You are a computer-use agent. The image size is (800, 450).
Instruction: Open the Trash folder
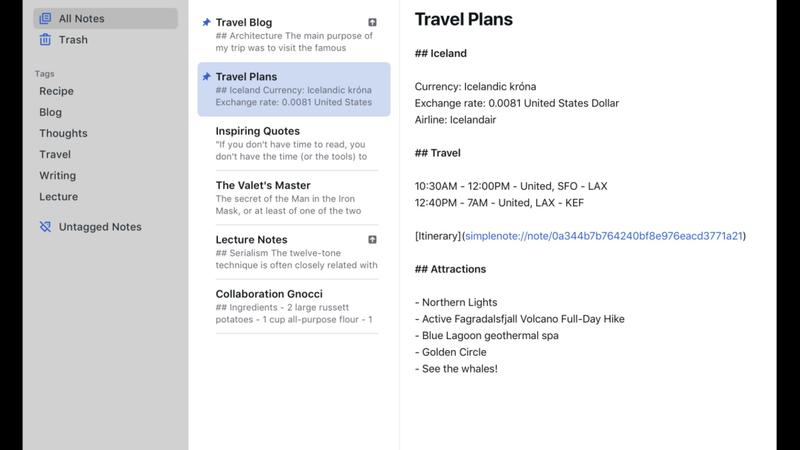[x=73, y=40]
